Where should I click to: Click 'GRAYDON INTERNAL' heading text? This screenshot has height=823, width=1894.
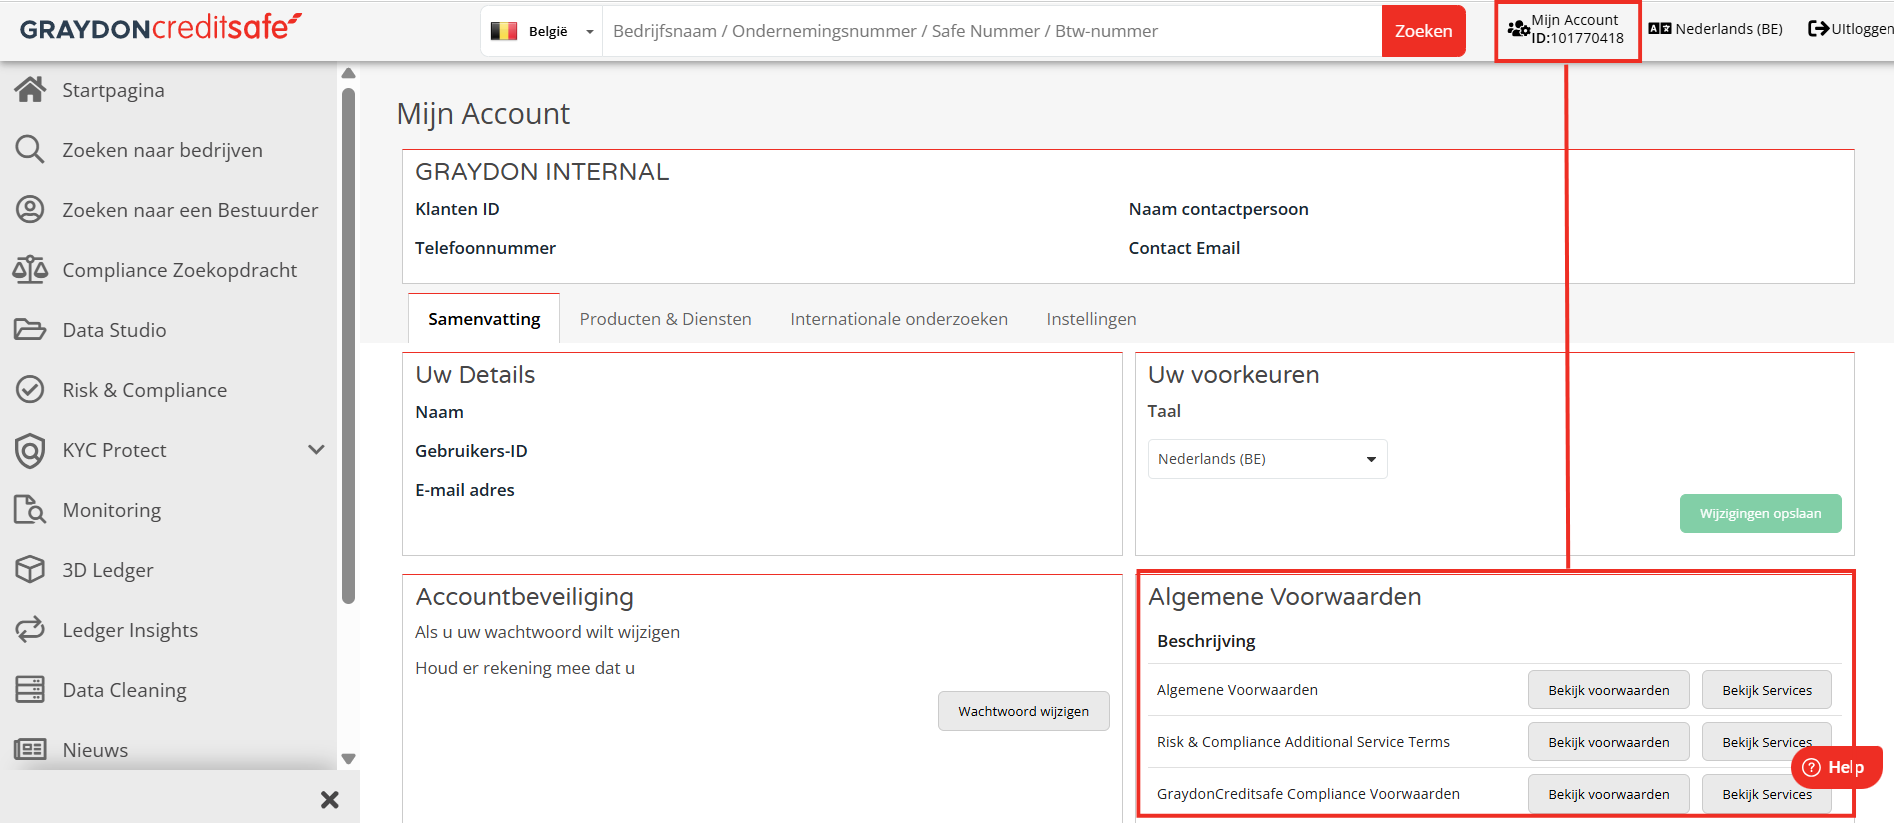click(542, 172)
